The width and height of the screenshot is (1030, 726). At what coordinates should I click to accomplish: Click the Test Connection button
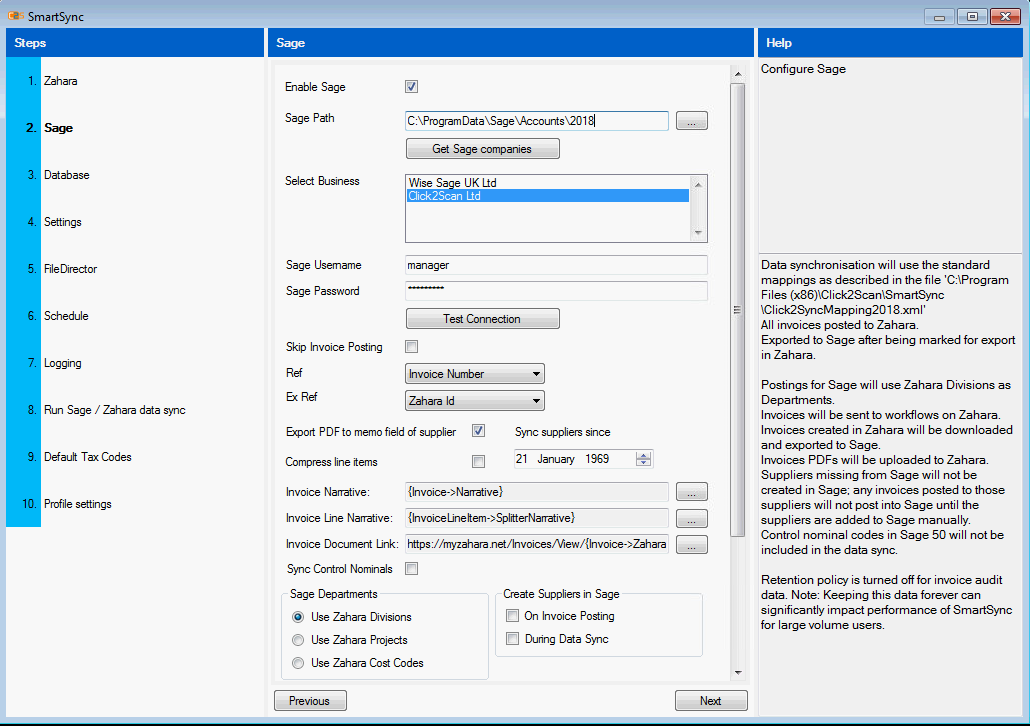483,319
